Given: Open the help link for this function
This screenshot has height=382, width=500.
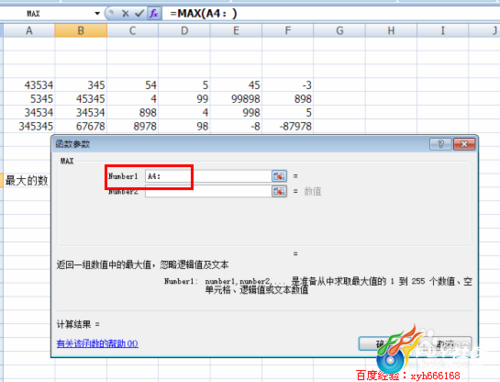Looking at the screenshot, I should tap(97, 343).
